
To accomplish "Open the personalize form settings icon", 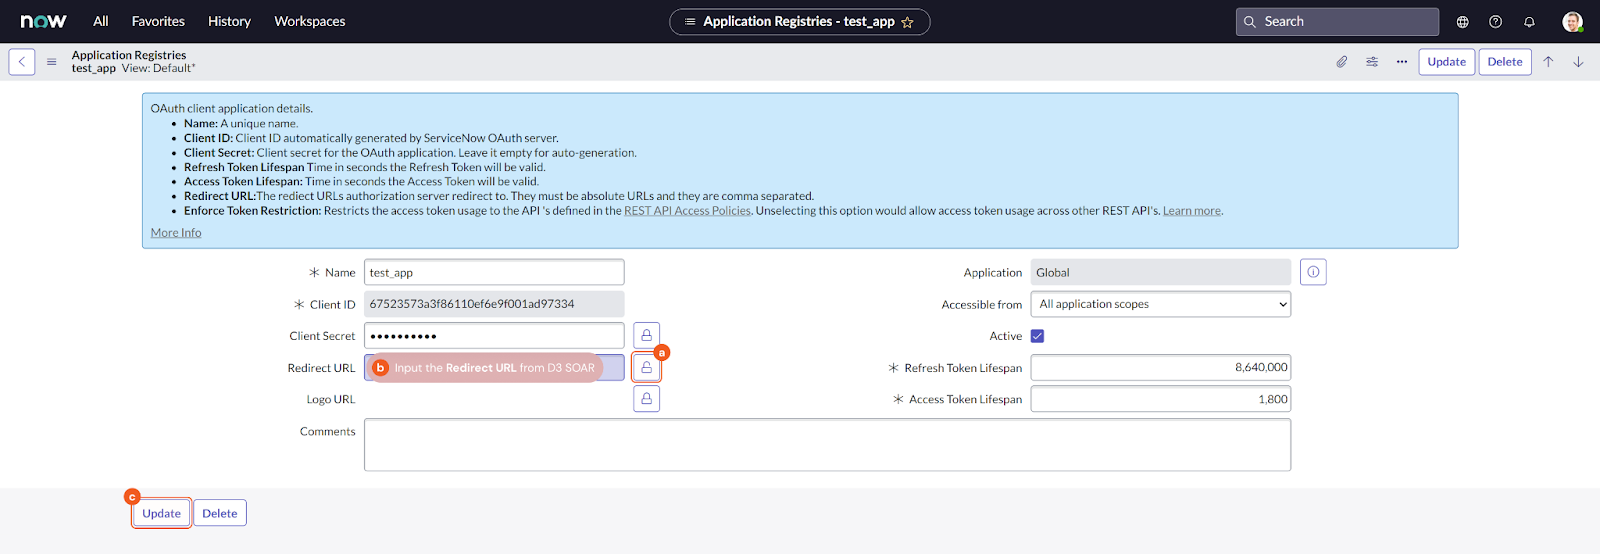I will click(x=1372, y=62).
